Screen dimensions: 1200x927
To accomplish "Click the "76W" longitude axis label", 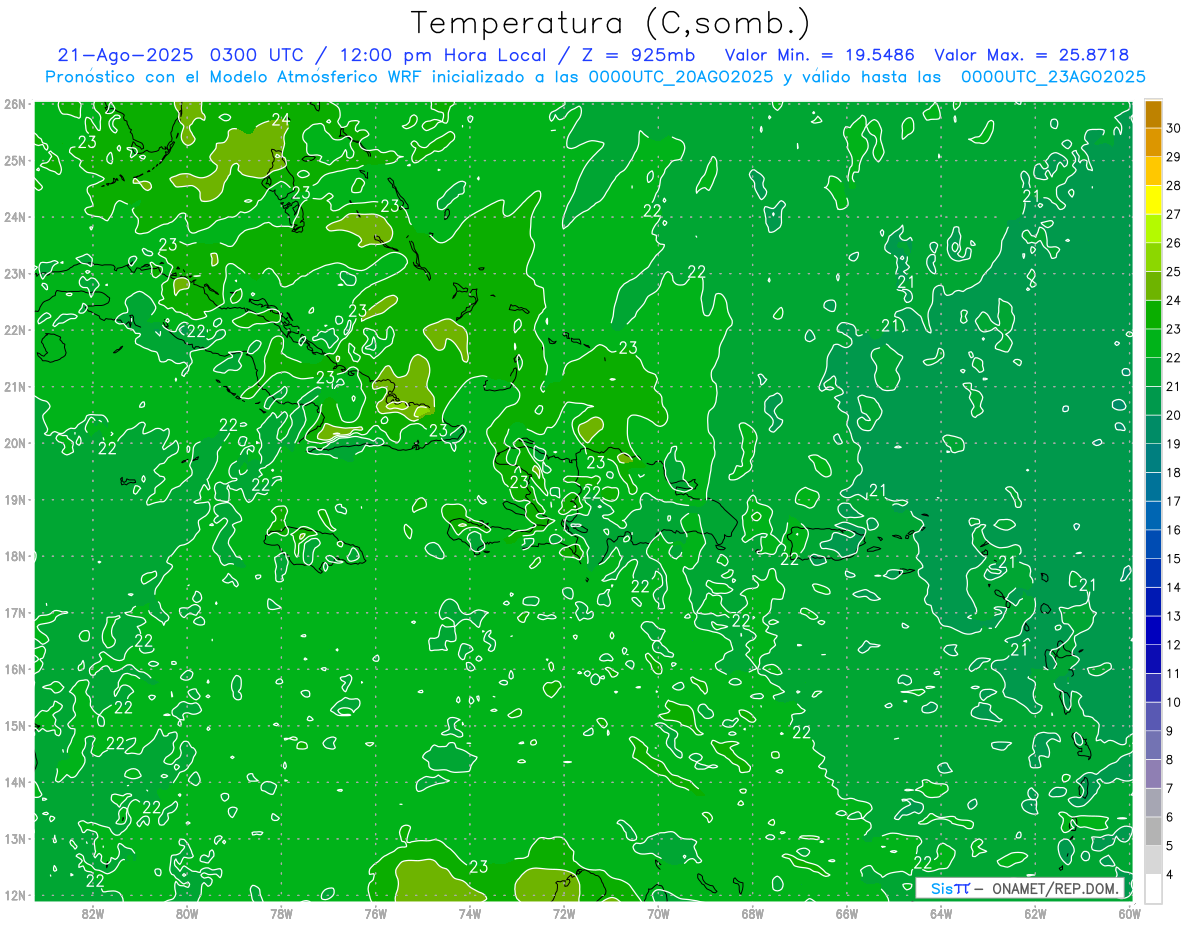I will [x=376, y=913].
